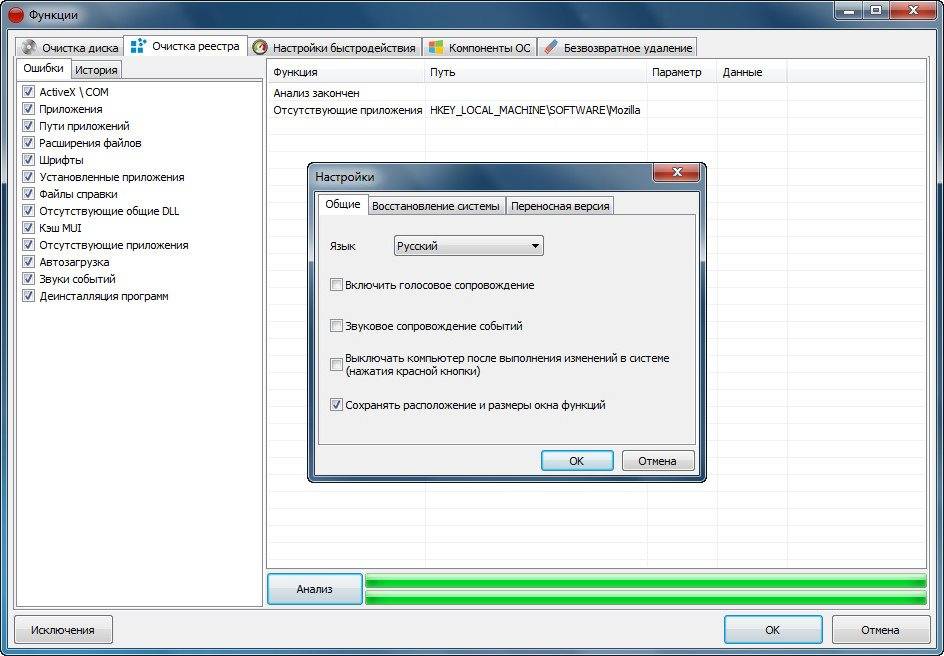Toggle Деинсталляция программ checkbox
Screen dimensions: 944x656
(x=28, y=296)
